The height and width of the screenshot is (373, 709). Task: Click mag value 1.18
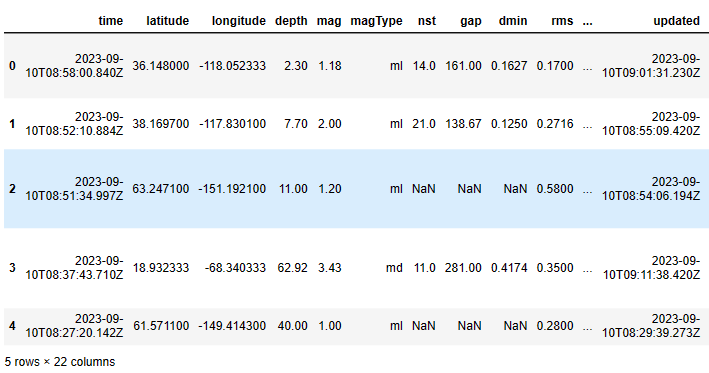pos(330,66)
